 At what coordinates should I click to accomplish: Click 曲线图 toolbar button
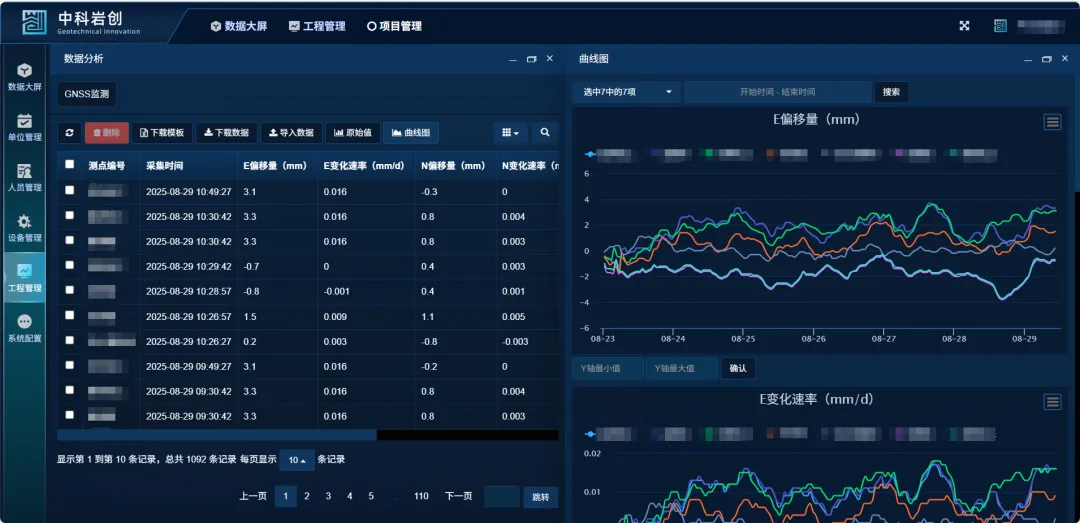pyautogui.click(x=411, y=133)
